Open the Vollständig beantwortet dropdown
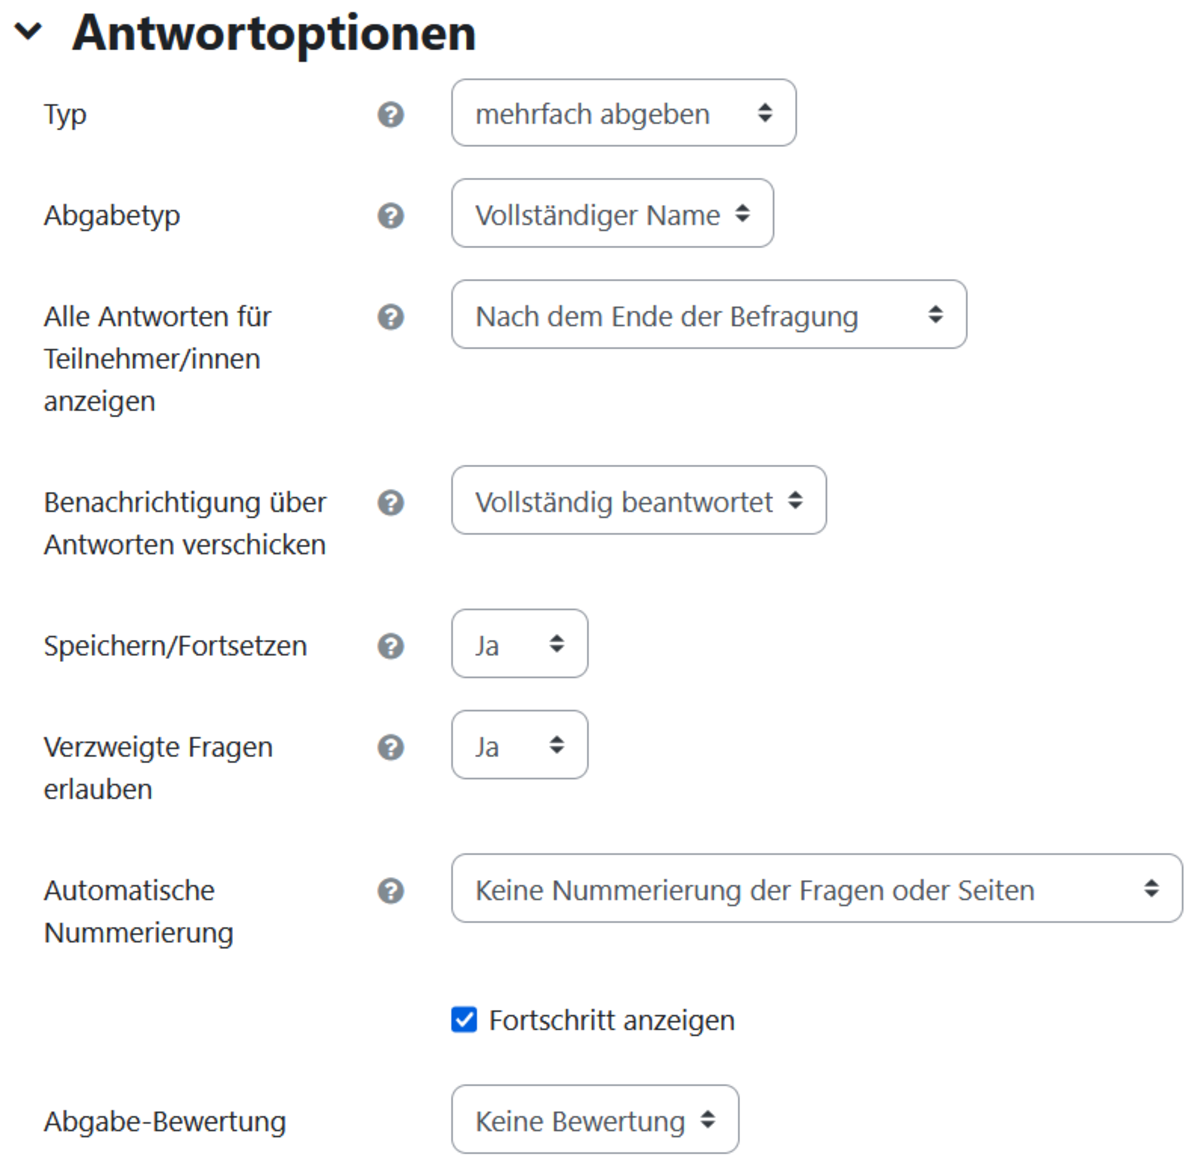Screen dimensions: 1200x1172 639,500
